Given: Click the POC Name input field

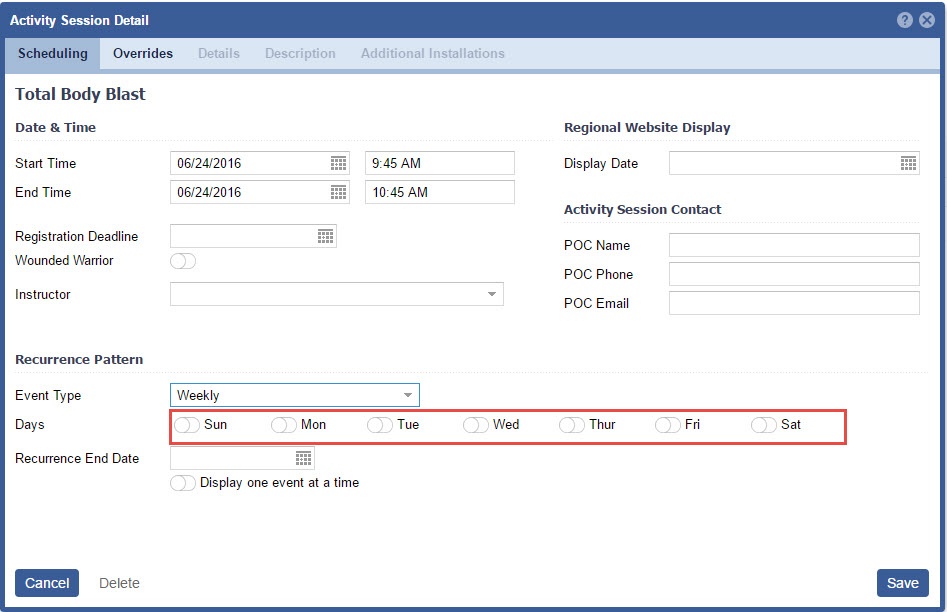Looking at the screenshot, I should (793, 245).
